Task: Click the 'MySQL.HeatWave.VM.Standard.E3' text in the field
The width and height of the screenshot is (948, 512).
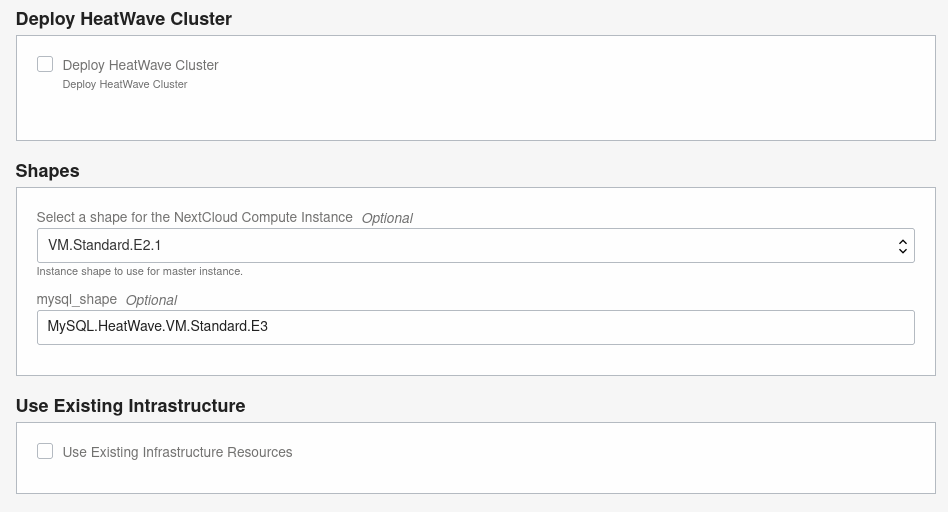Action: pos(157,326)
